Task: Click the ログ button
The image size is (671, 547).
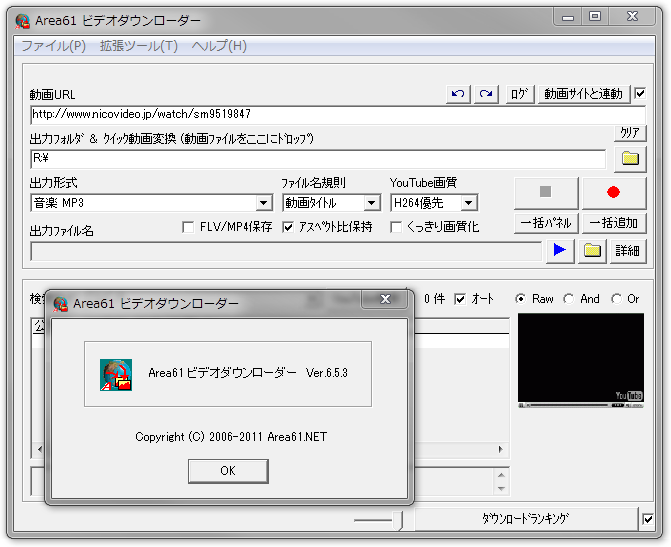Action: [x=520, y=94]
